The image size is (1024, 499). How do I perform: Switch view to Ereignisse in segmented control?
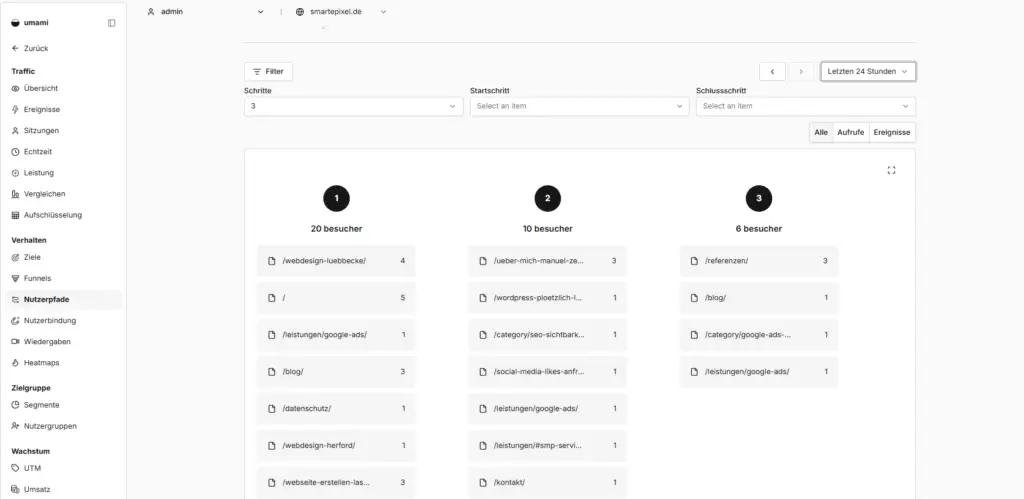(892, 133)
